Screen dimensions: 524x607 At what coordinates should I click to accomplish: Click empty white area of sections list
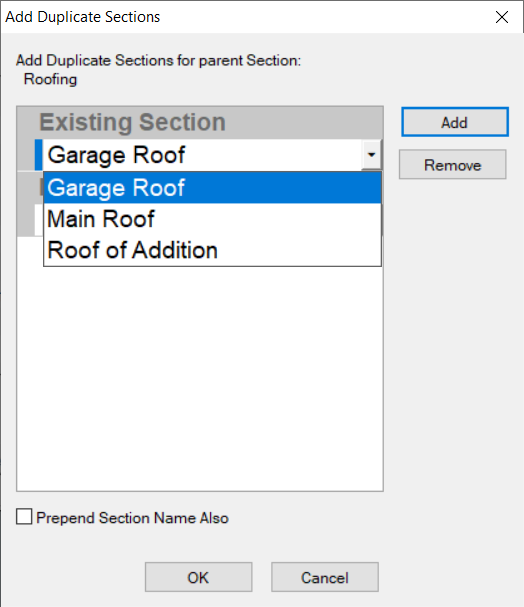(200, 377)
